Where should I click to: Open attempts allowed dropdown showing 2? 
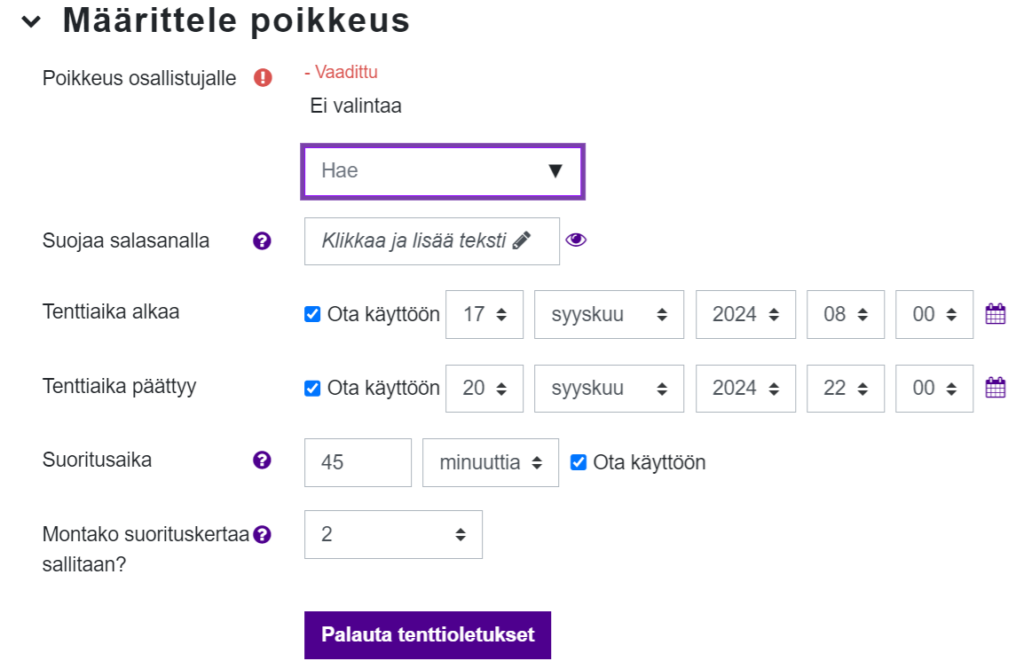(393, 534)
